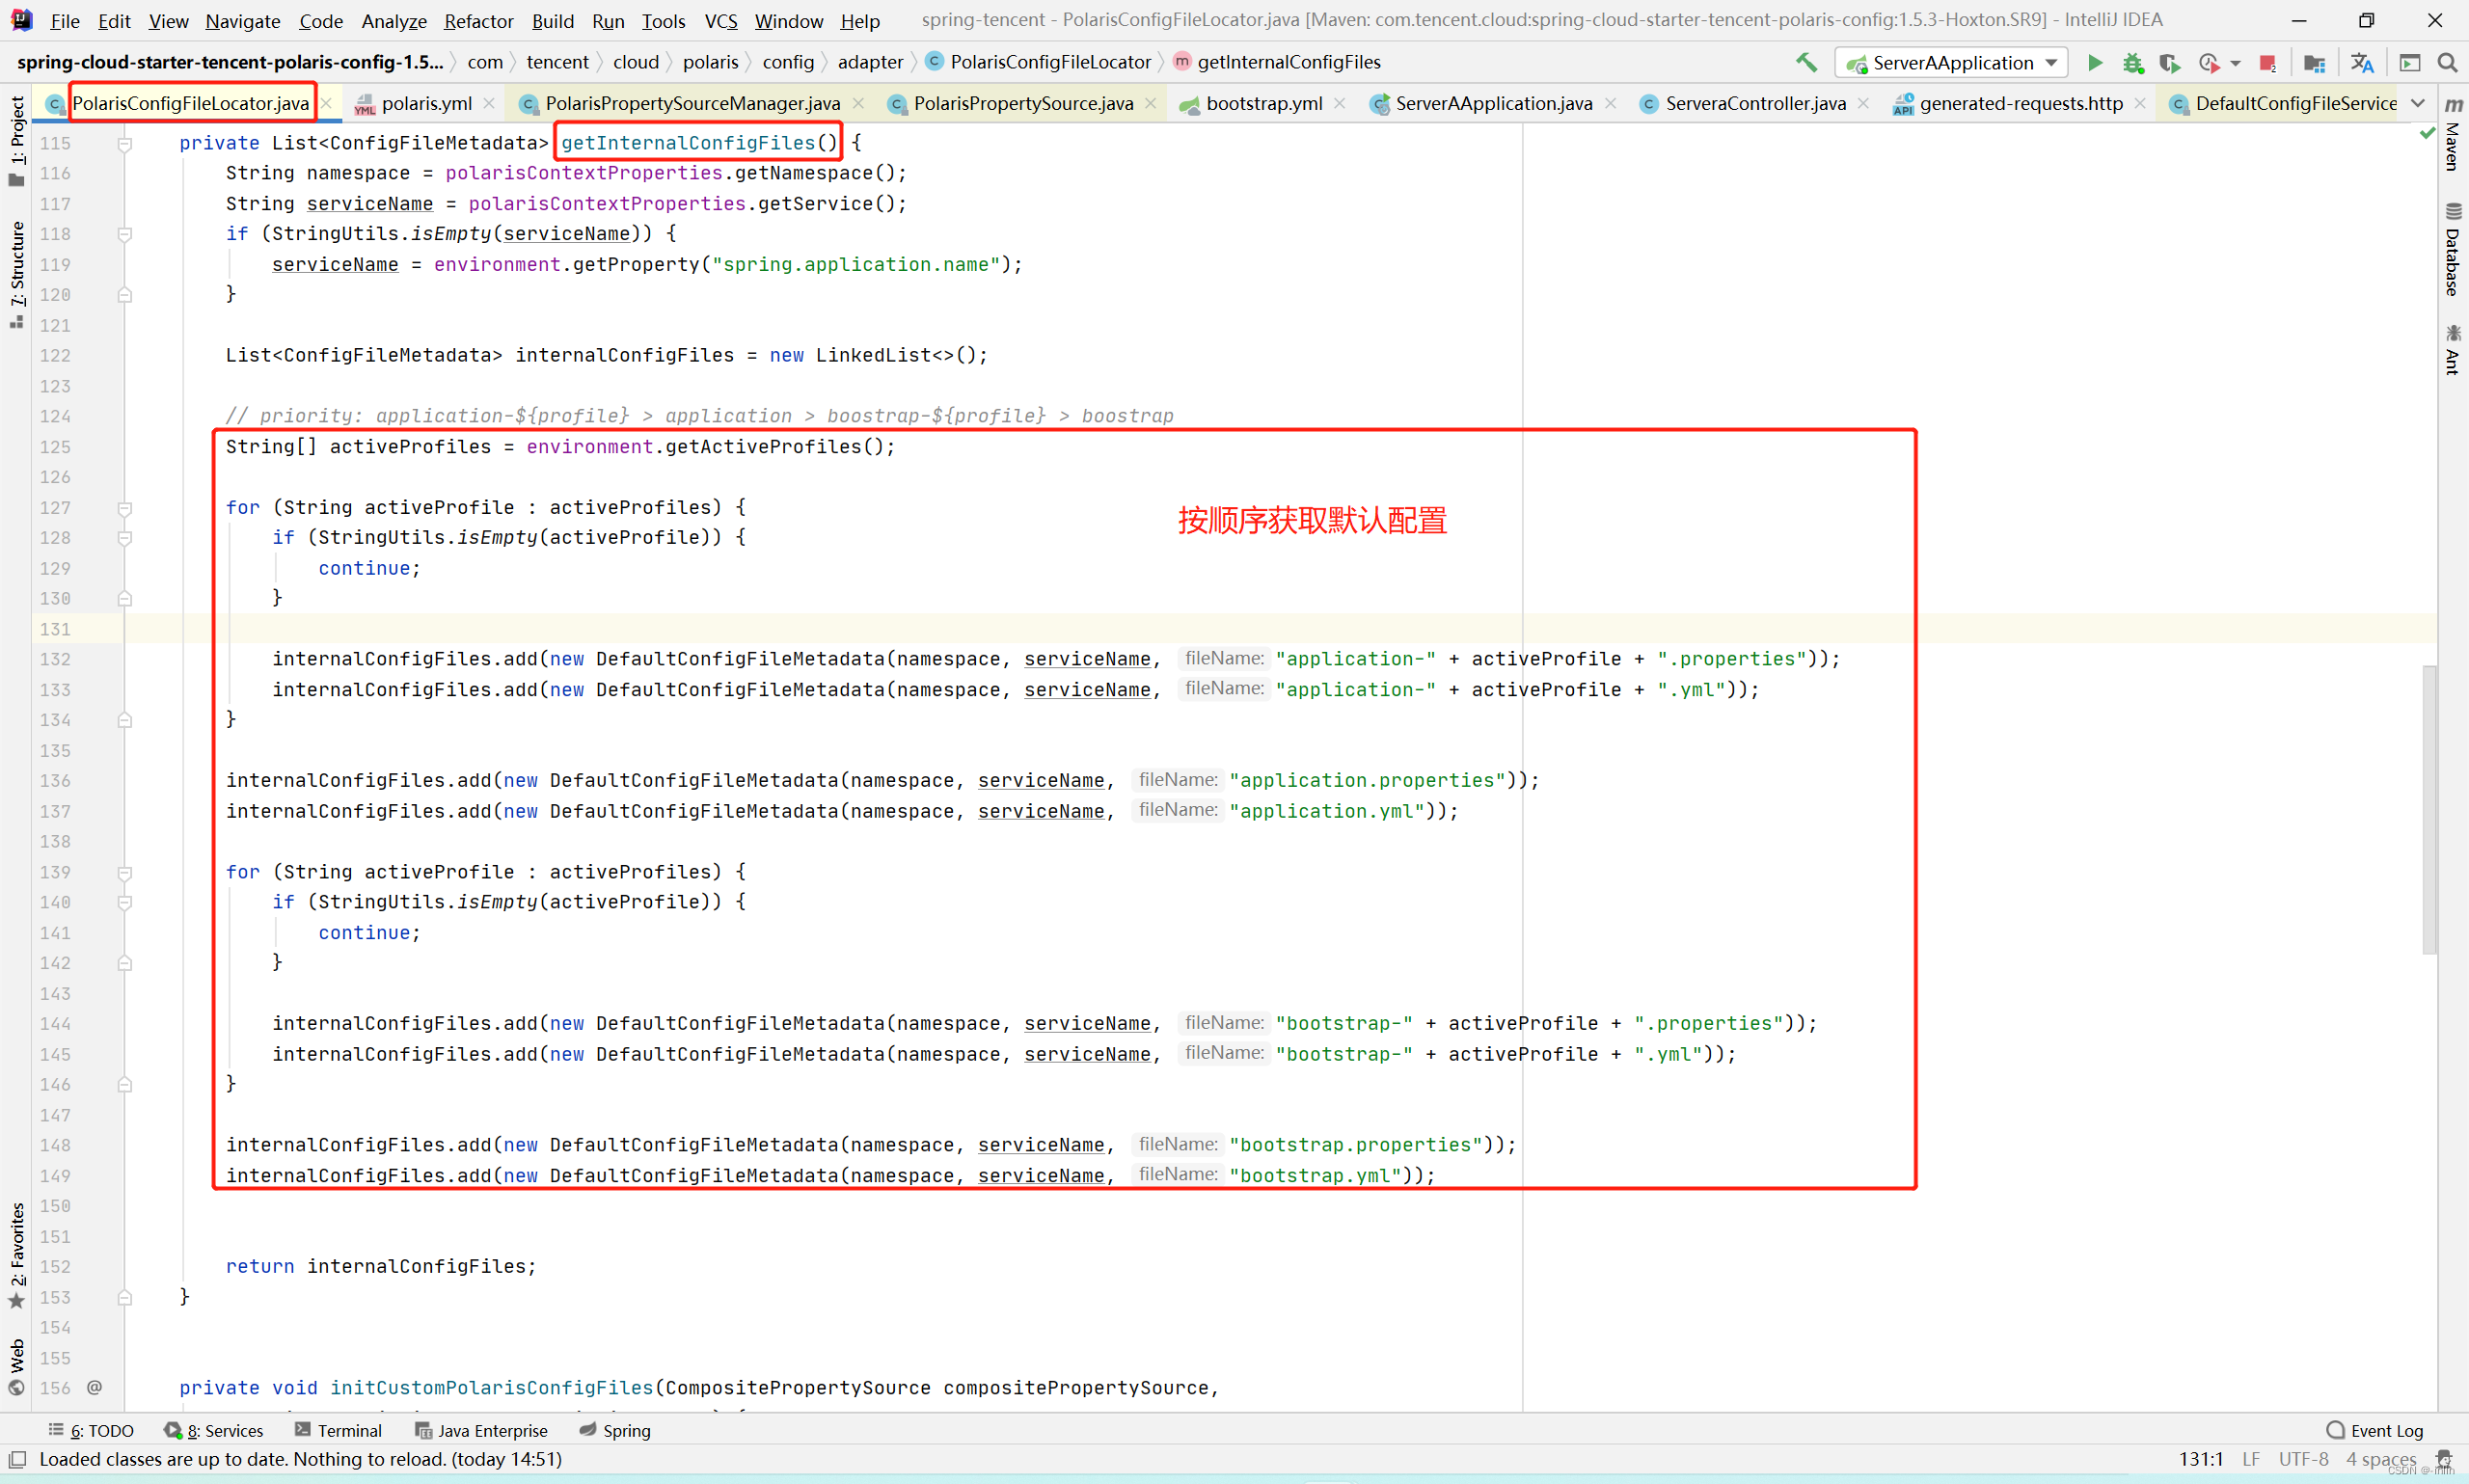Open the ServerAApplication run configuration dropdown

point(1950,62)
